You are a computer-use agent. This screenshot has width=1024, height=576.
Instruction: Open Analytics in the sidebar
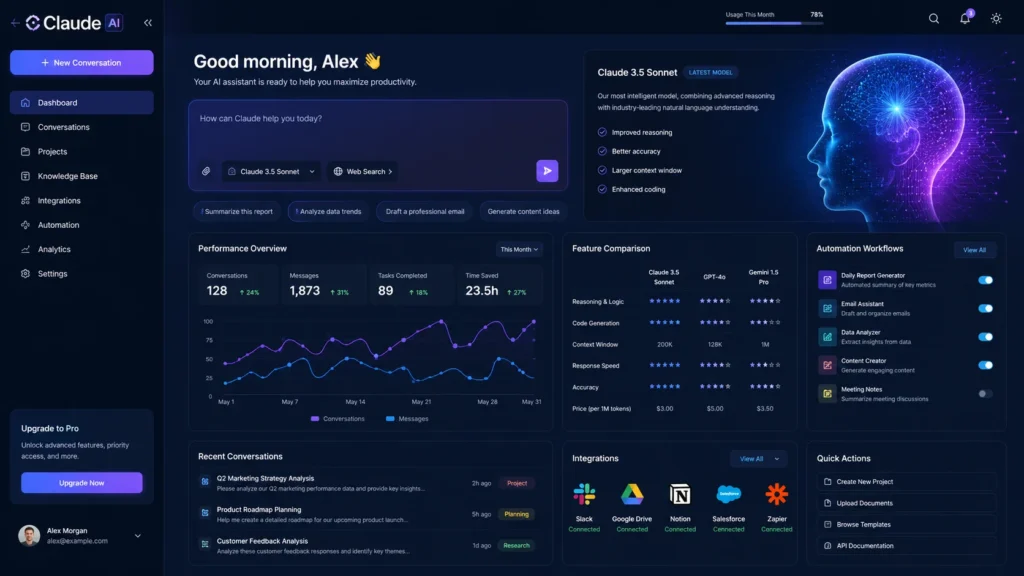point(82,249)
